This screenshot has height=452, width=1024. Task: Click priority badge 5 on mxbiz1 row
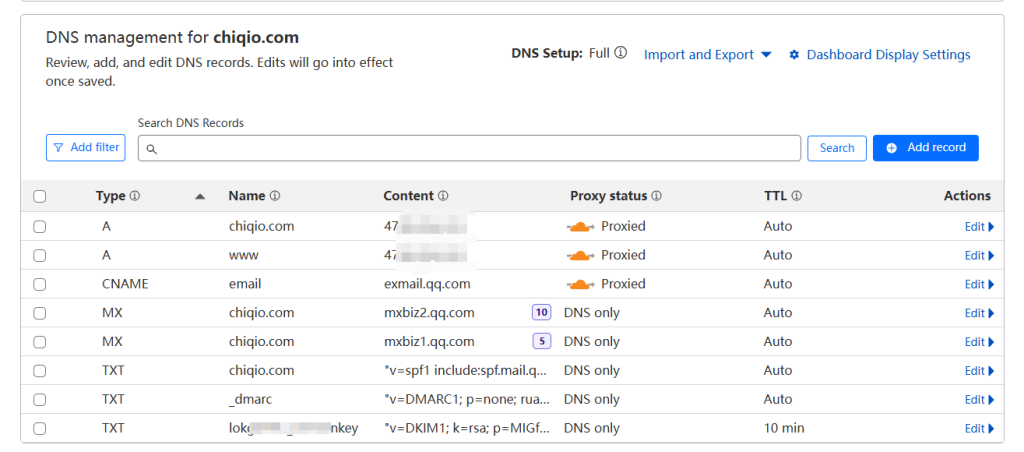[541, 342]
